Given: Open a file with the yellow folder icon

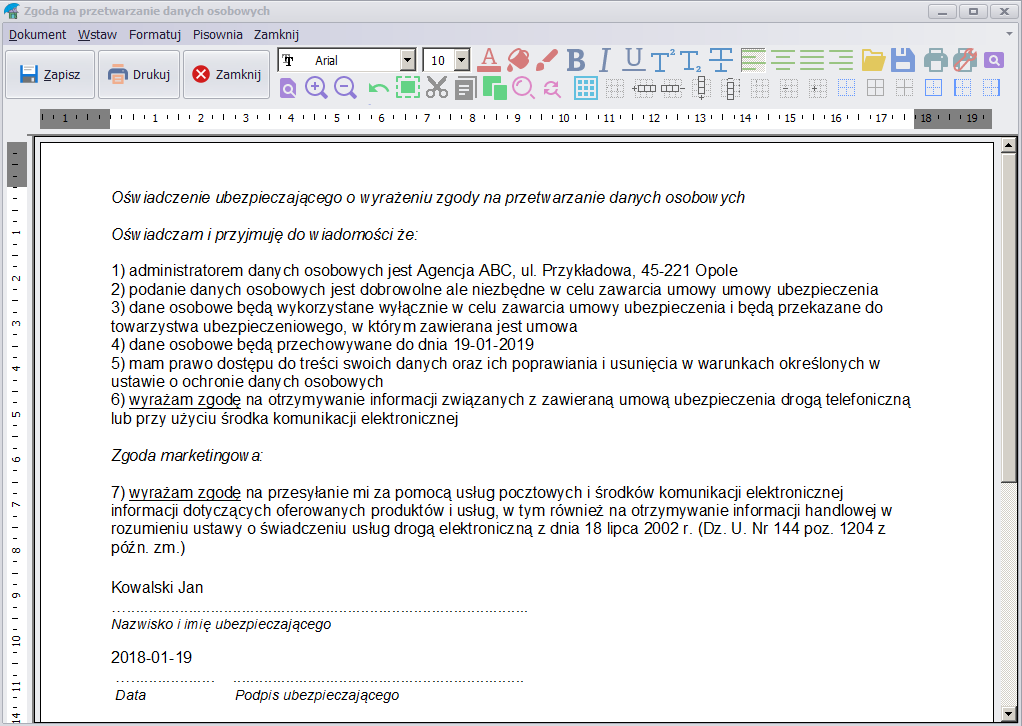Looking at the screenshot, I should 873,61.
